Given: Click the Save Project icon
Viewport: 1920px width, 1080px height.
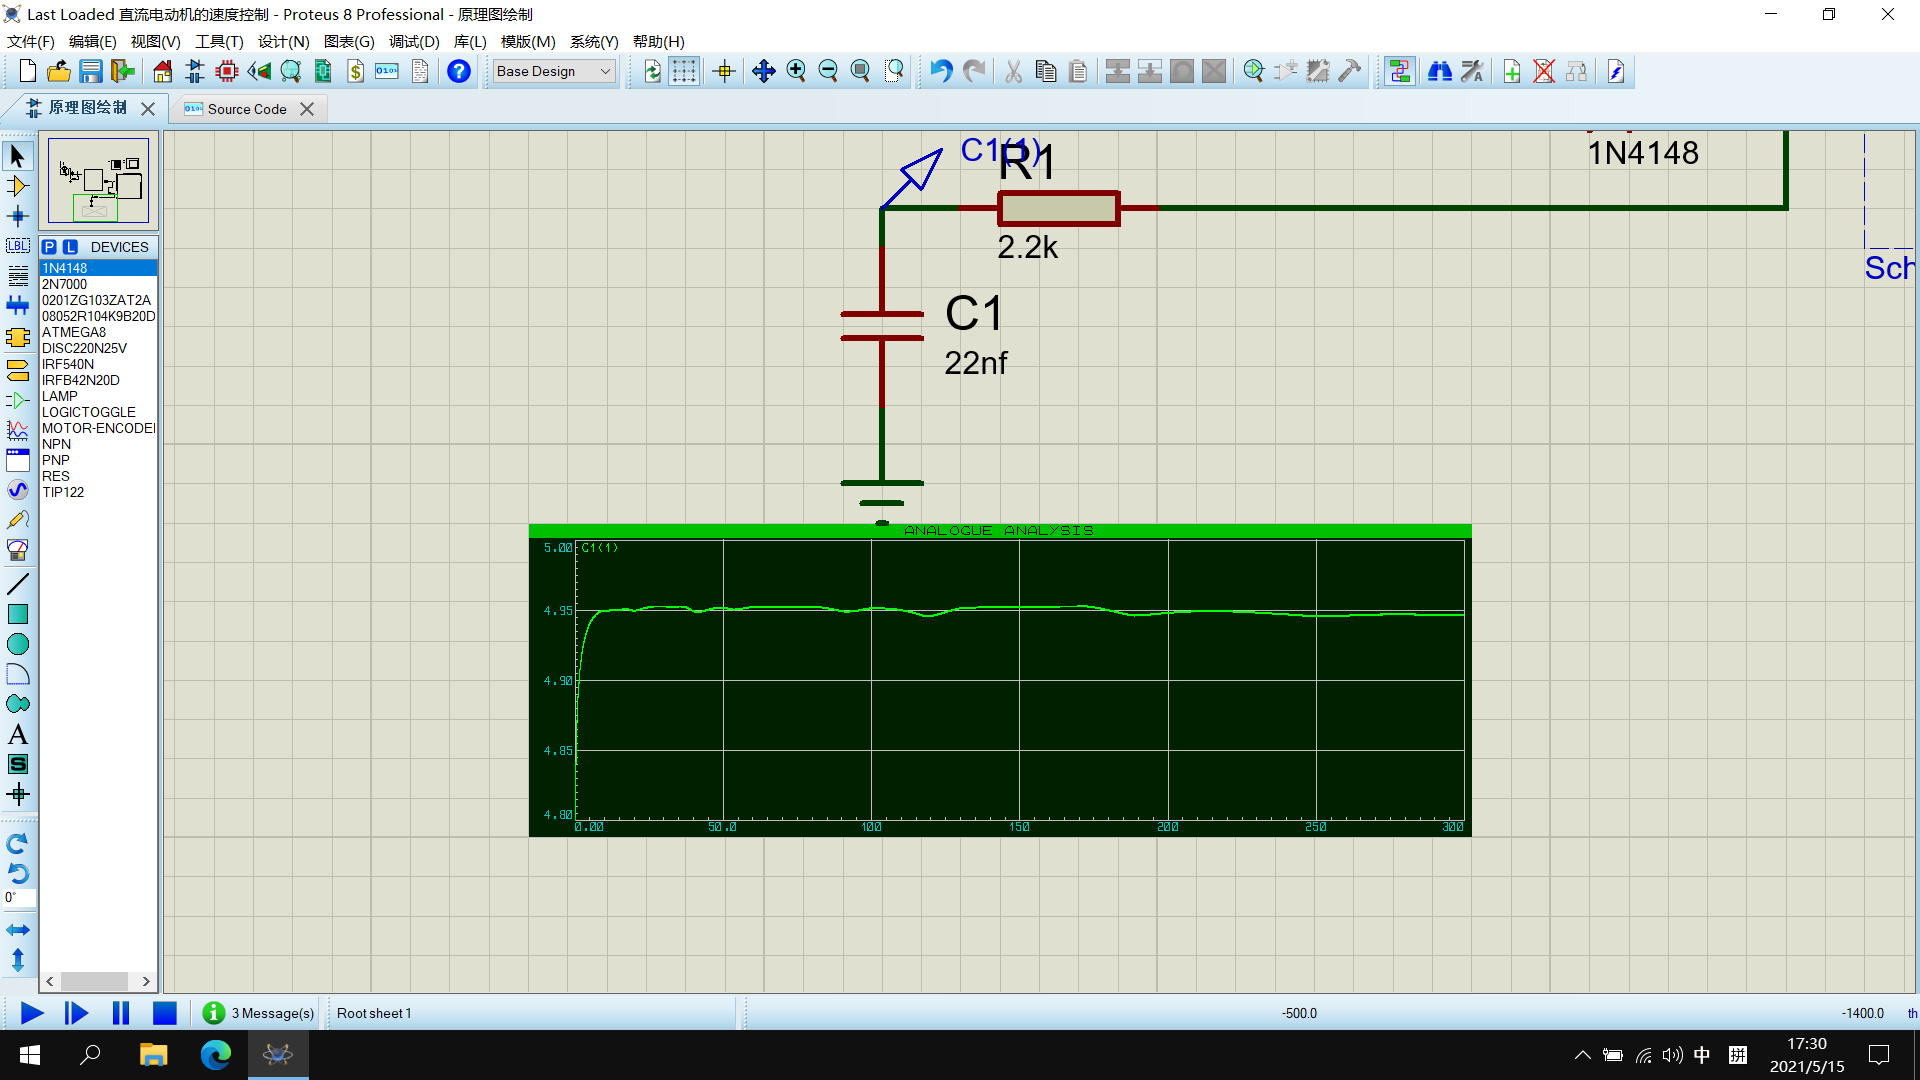Looking at the screenshot, I should click(x=91, y=71).
